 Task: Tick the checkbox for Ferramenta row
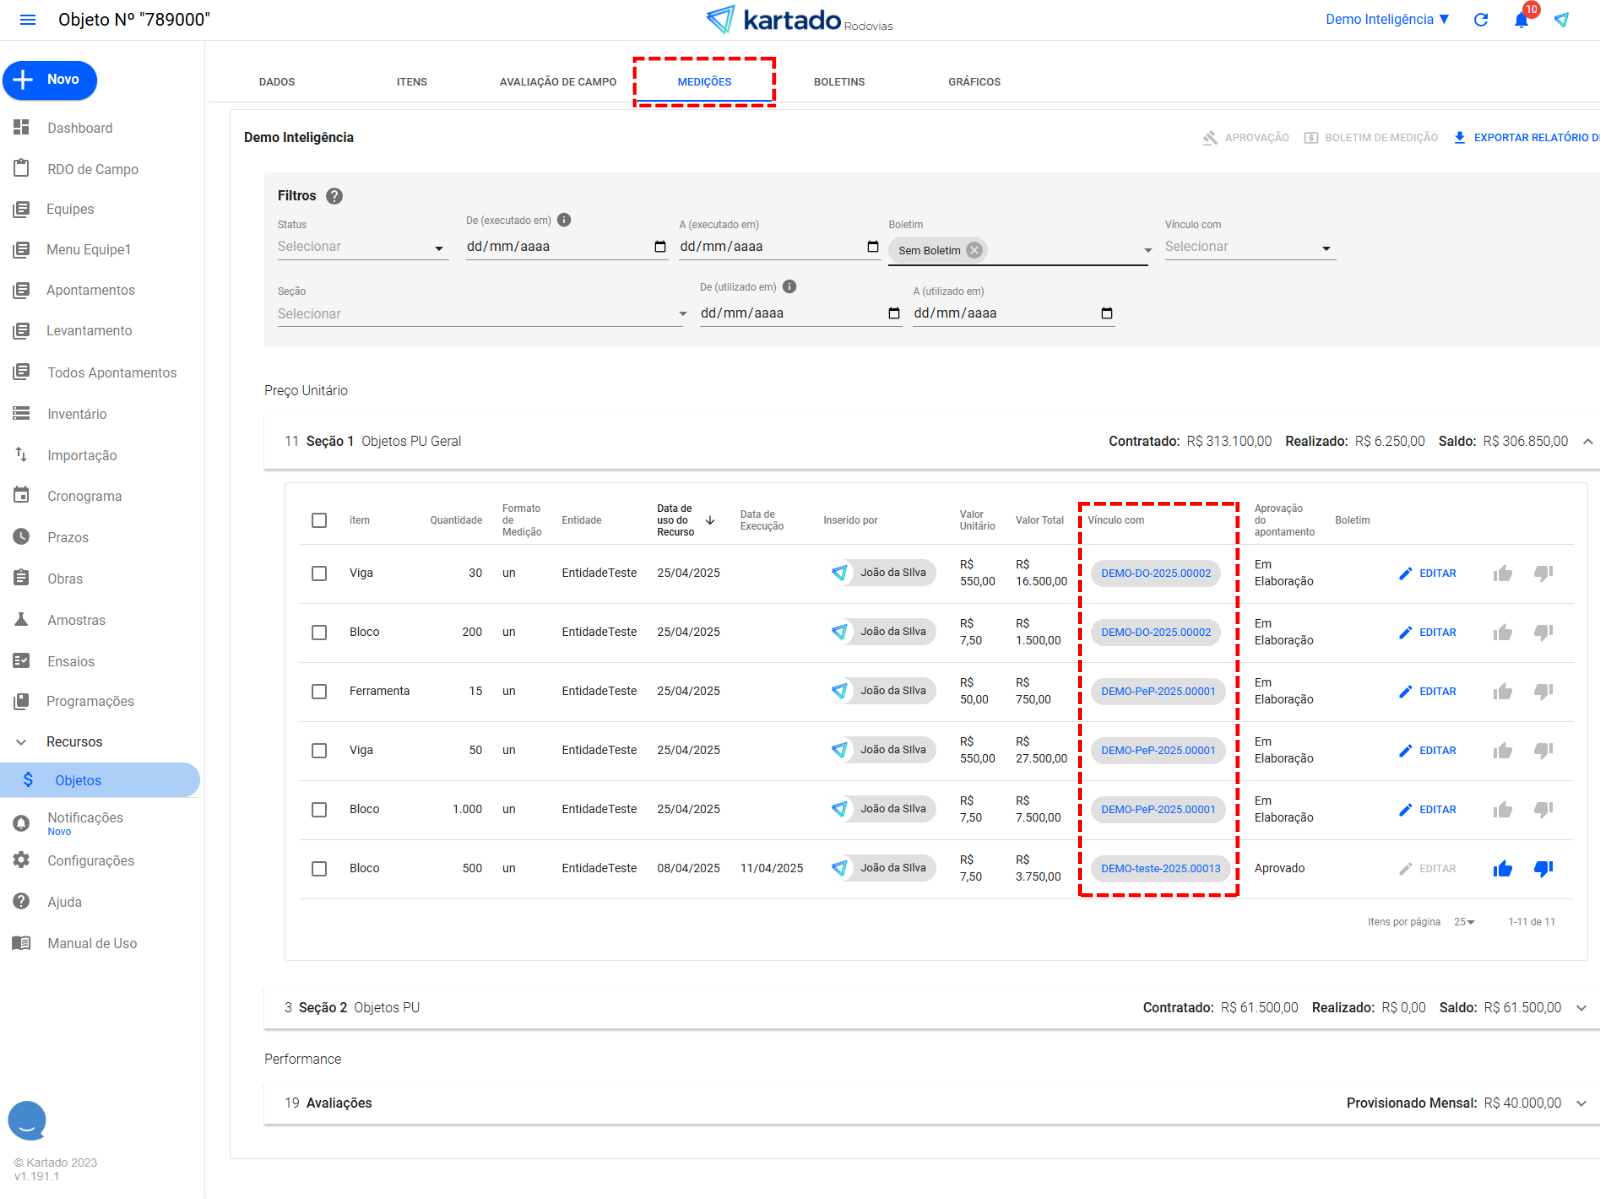pos(319,692)
